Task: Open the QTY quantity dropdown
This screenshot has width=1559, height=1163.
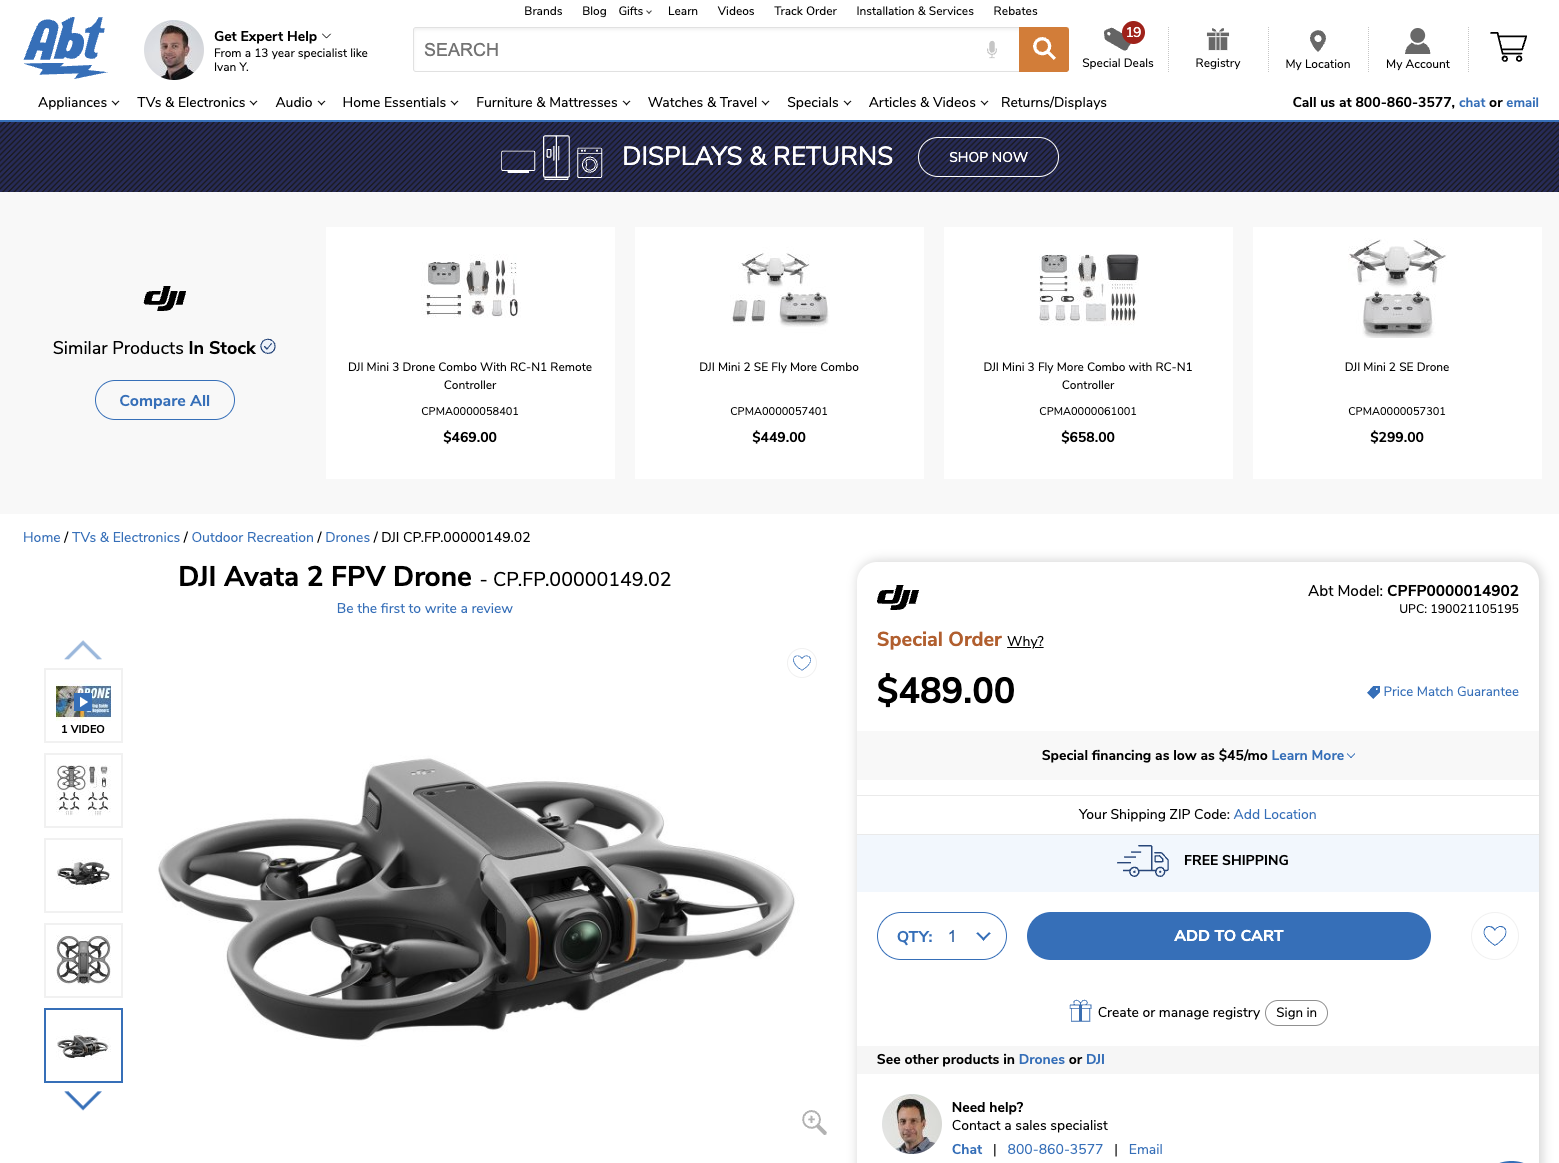Action: tap(942, 936)
